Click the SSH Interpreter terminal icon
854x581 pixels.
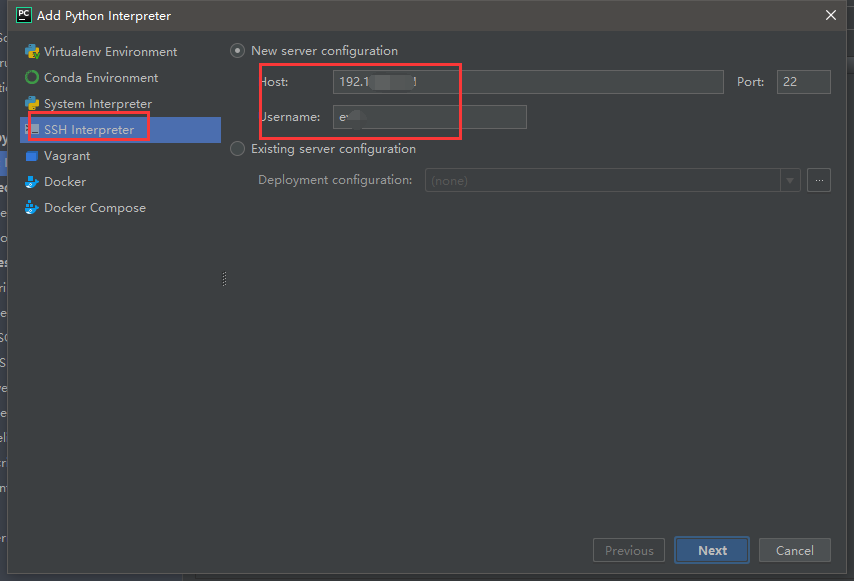click(32, 130)
